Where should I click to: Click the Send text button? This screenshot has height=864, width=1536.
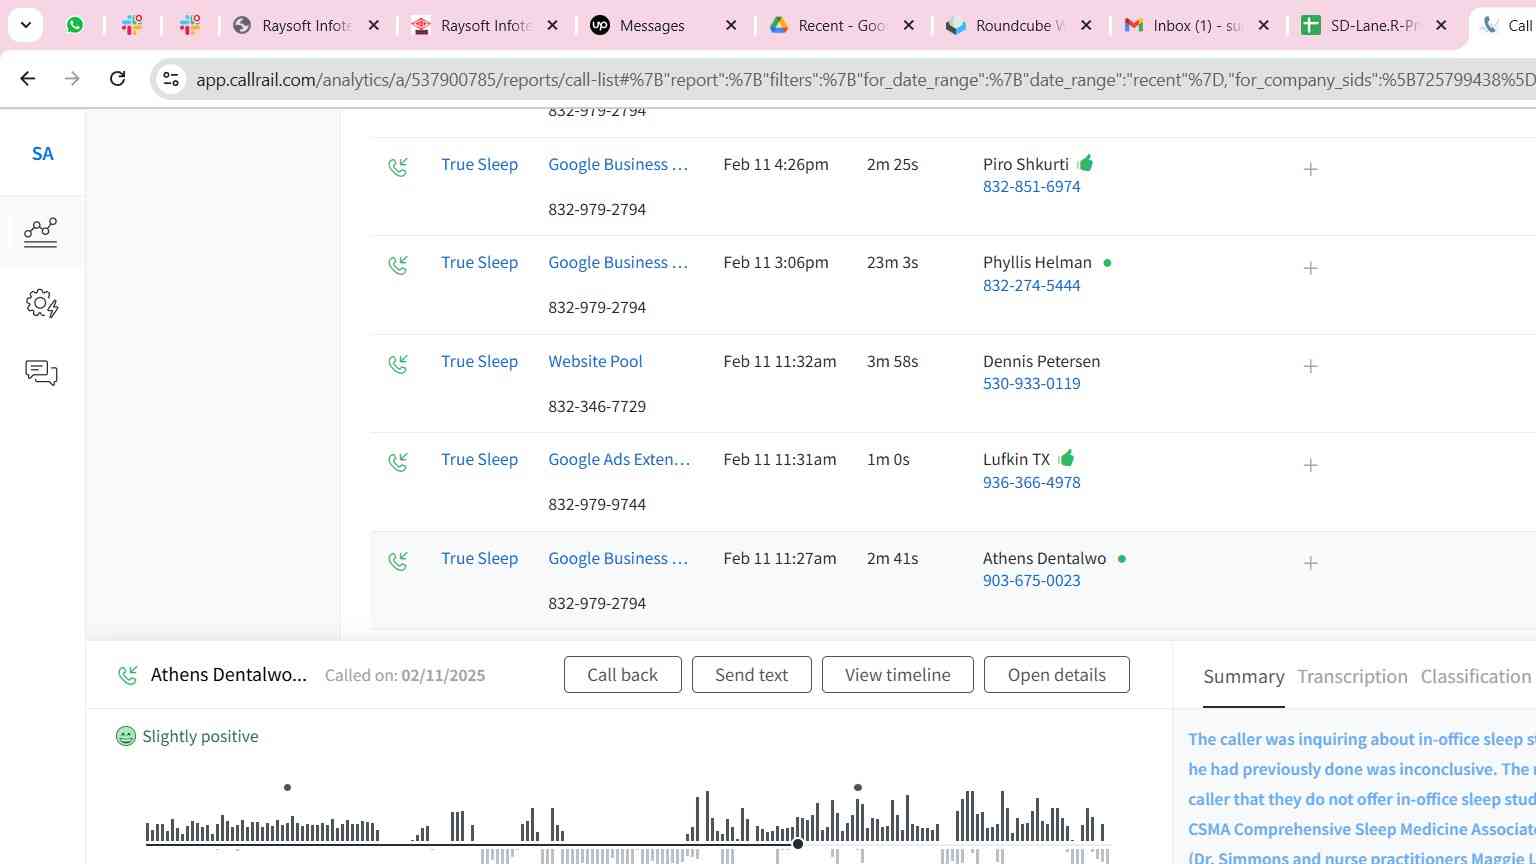pos(751,675)
